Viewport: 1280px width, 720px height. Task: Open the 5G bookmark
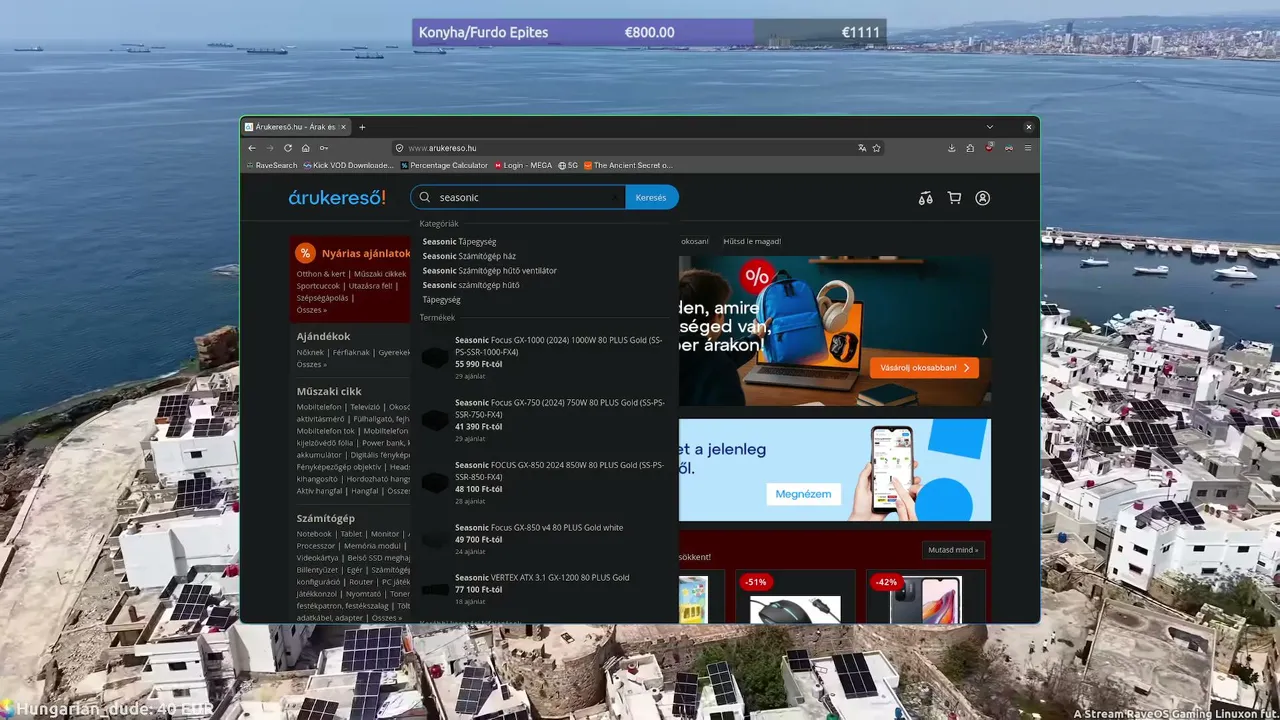click(568, 165)
